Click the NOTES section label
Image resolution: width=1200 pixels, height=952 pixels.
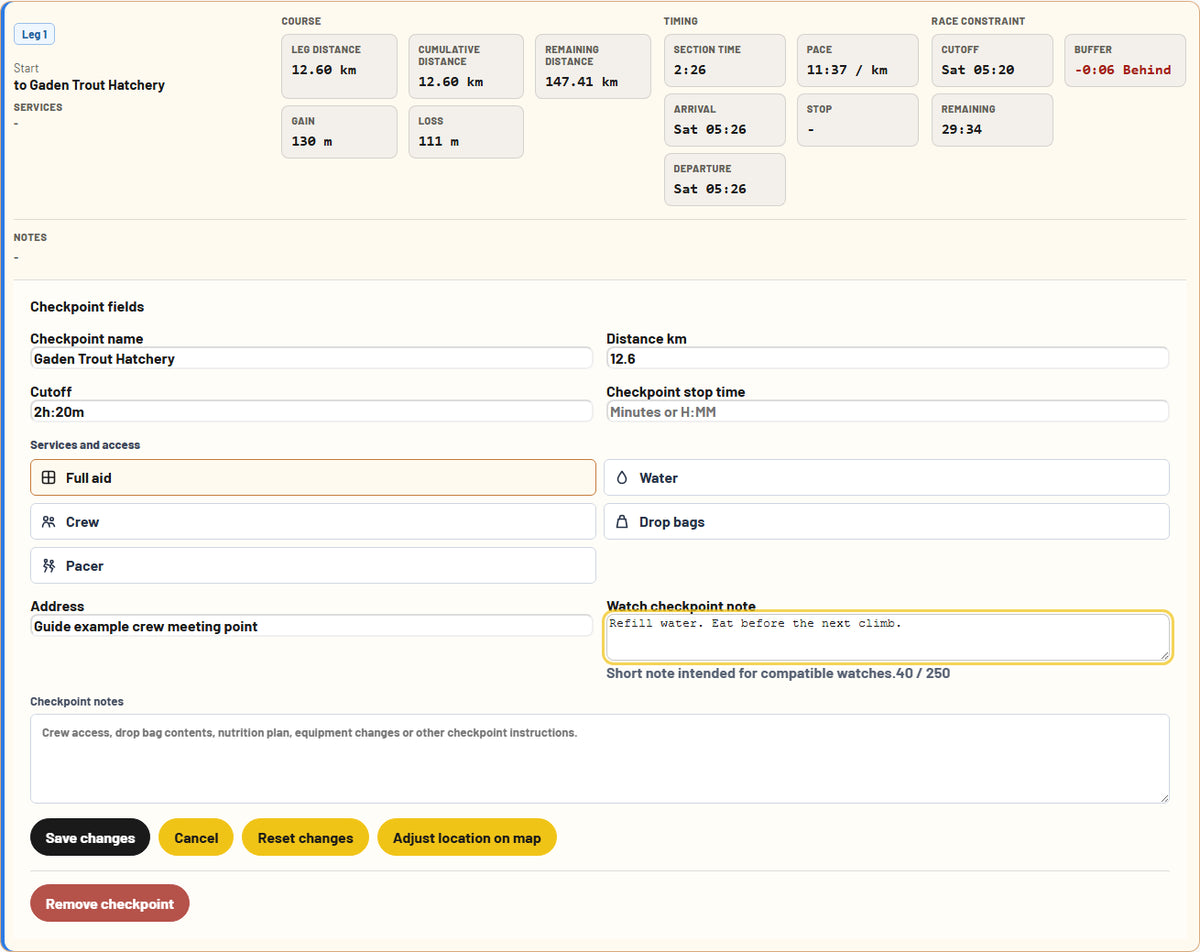[x=30, y=238]
